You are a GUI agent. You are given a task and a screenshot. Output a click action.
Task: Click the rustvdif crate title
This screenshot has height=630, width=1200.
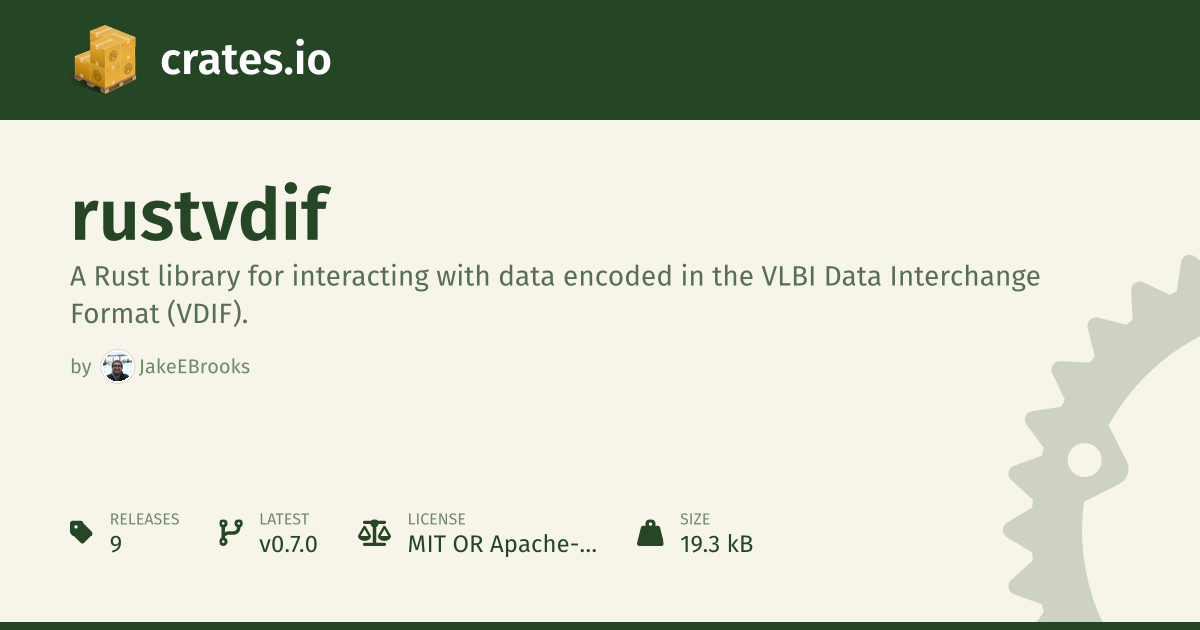(199, 214)
